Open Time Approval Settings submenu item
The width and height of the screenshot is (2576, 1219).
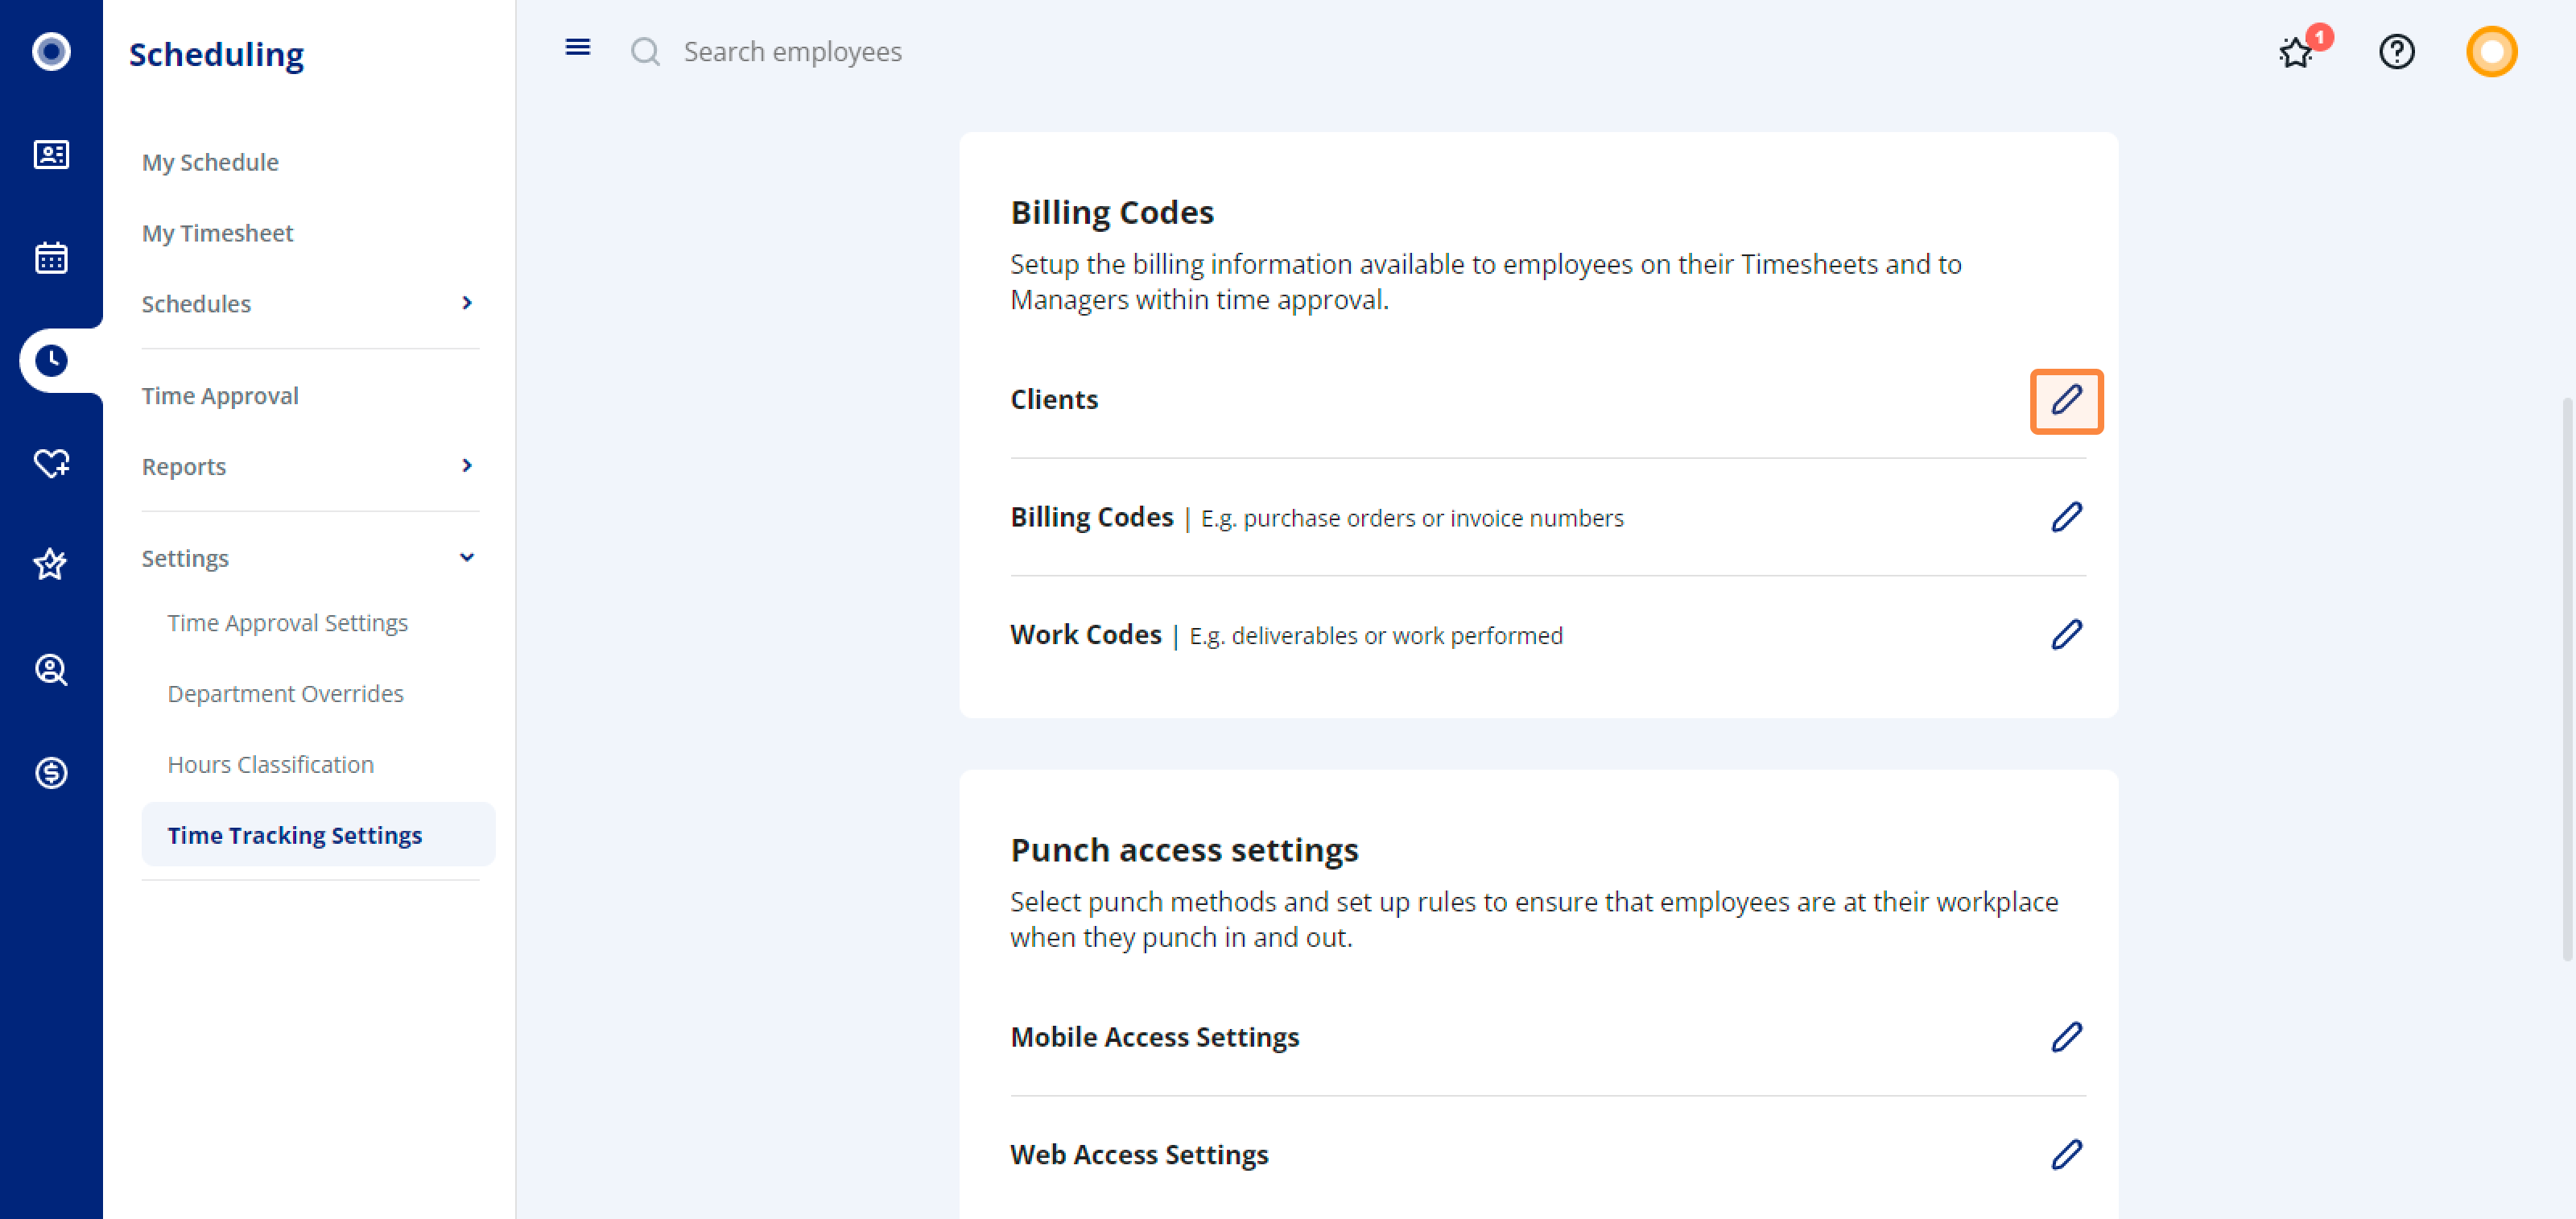click(287, 623)
